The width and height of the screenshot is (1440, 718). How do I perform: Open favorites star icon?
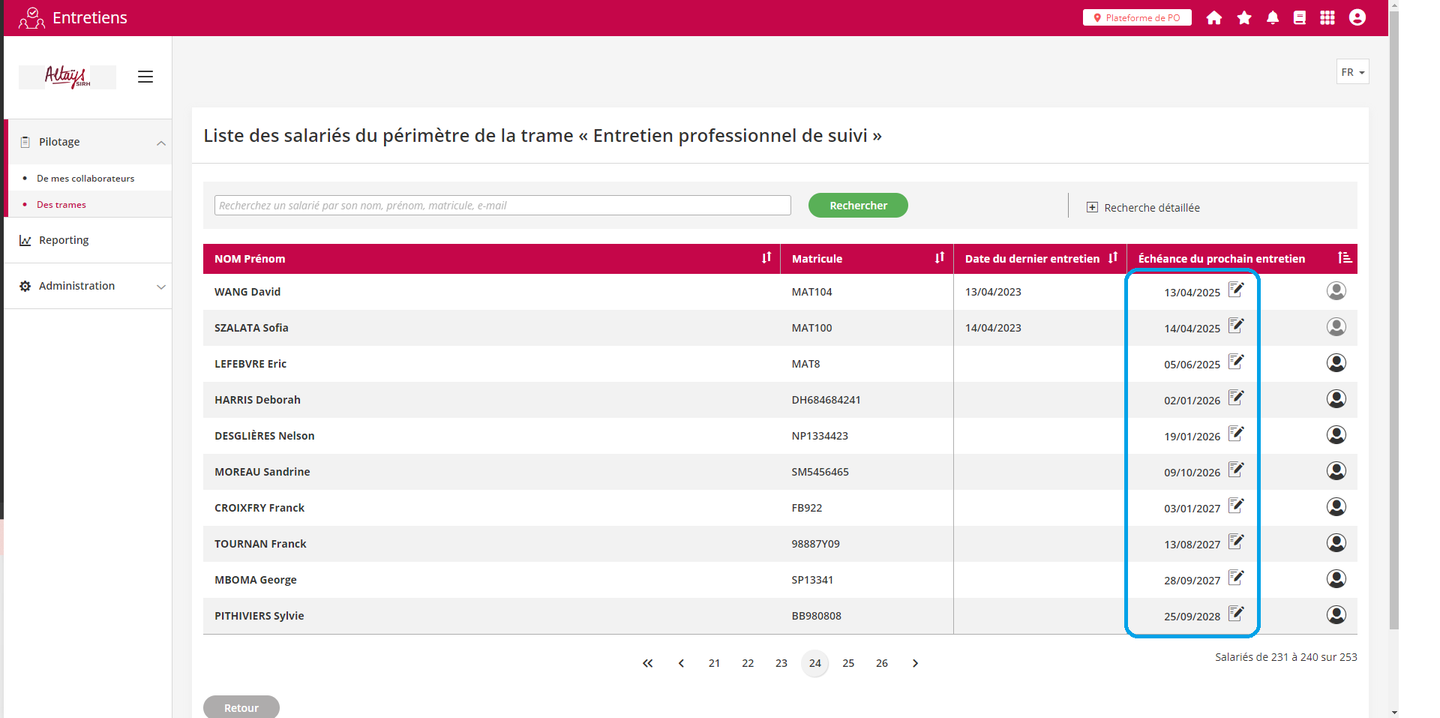coord(1244,18)
